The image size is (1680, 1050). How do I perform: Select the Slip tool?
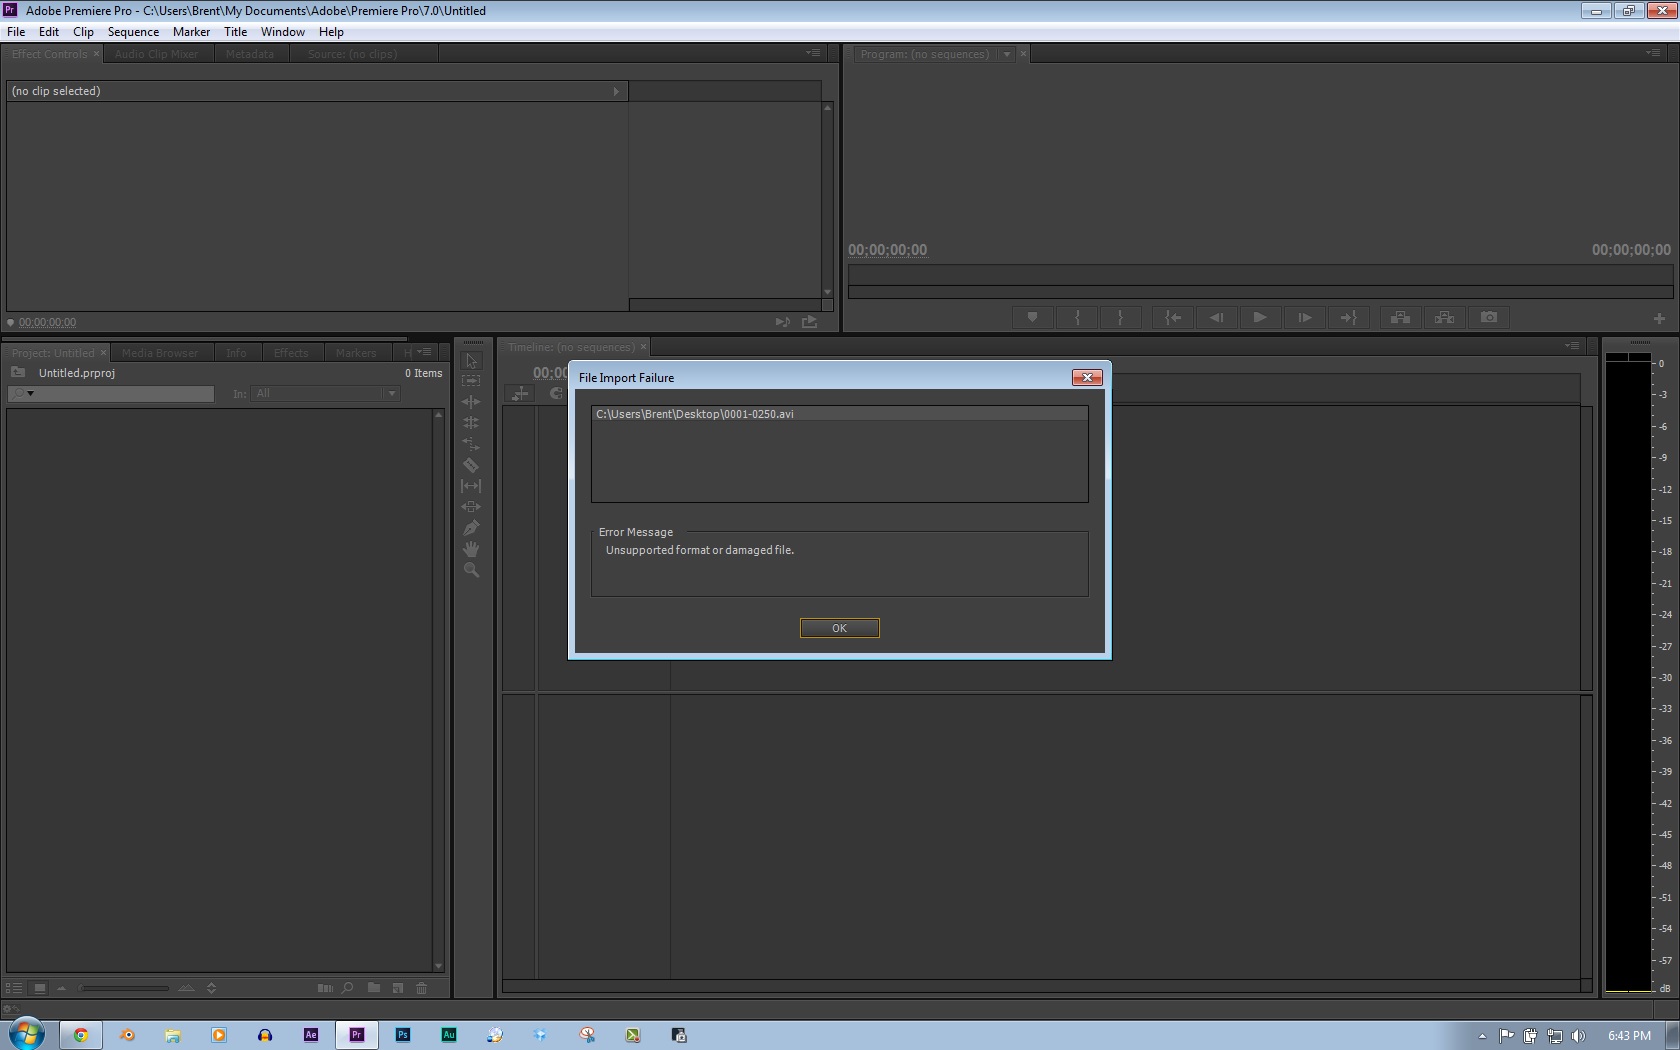(471, 486)
